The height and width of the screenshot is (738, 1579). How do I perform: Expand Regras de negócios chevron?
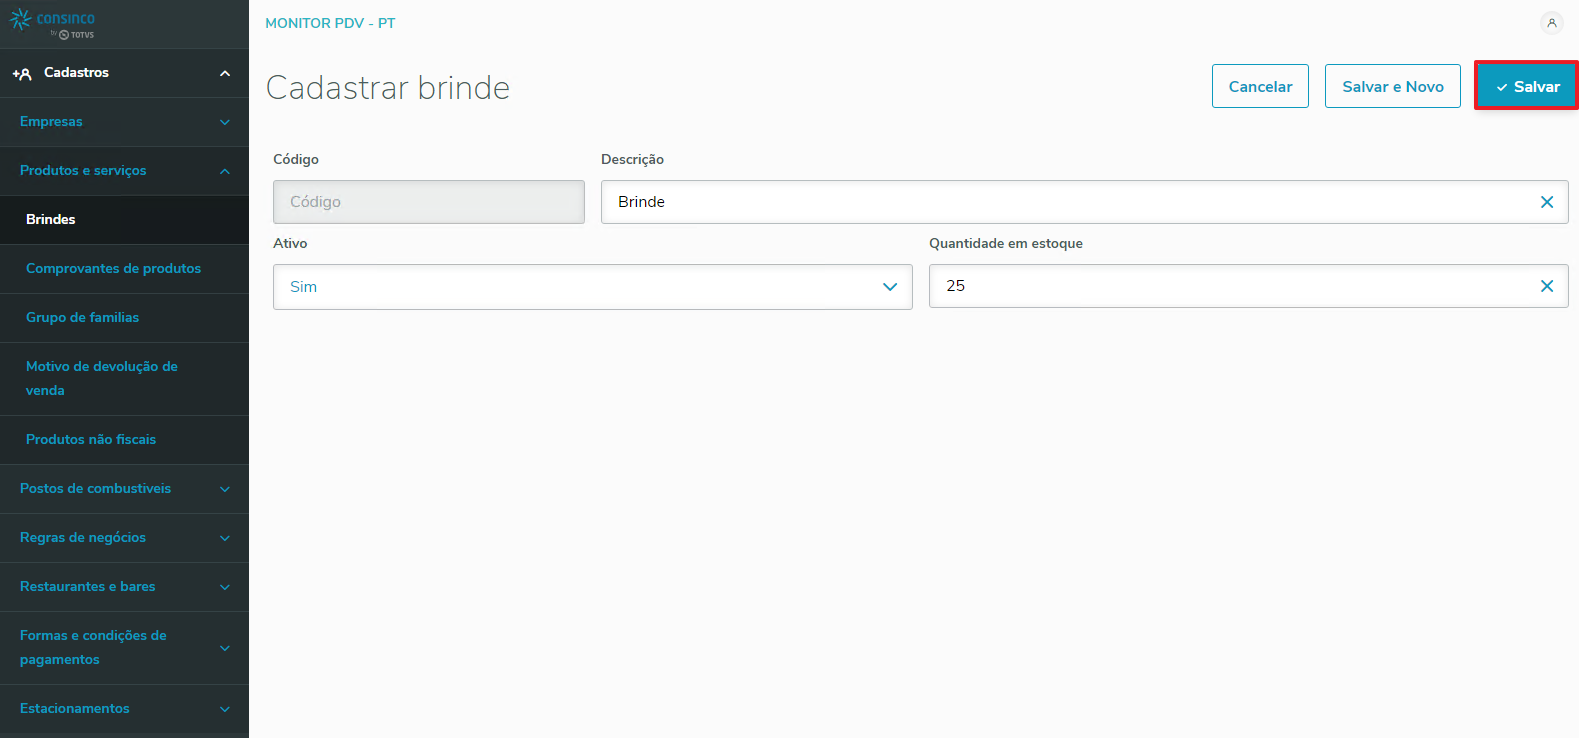(x=225, y=538)
